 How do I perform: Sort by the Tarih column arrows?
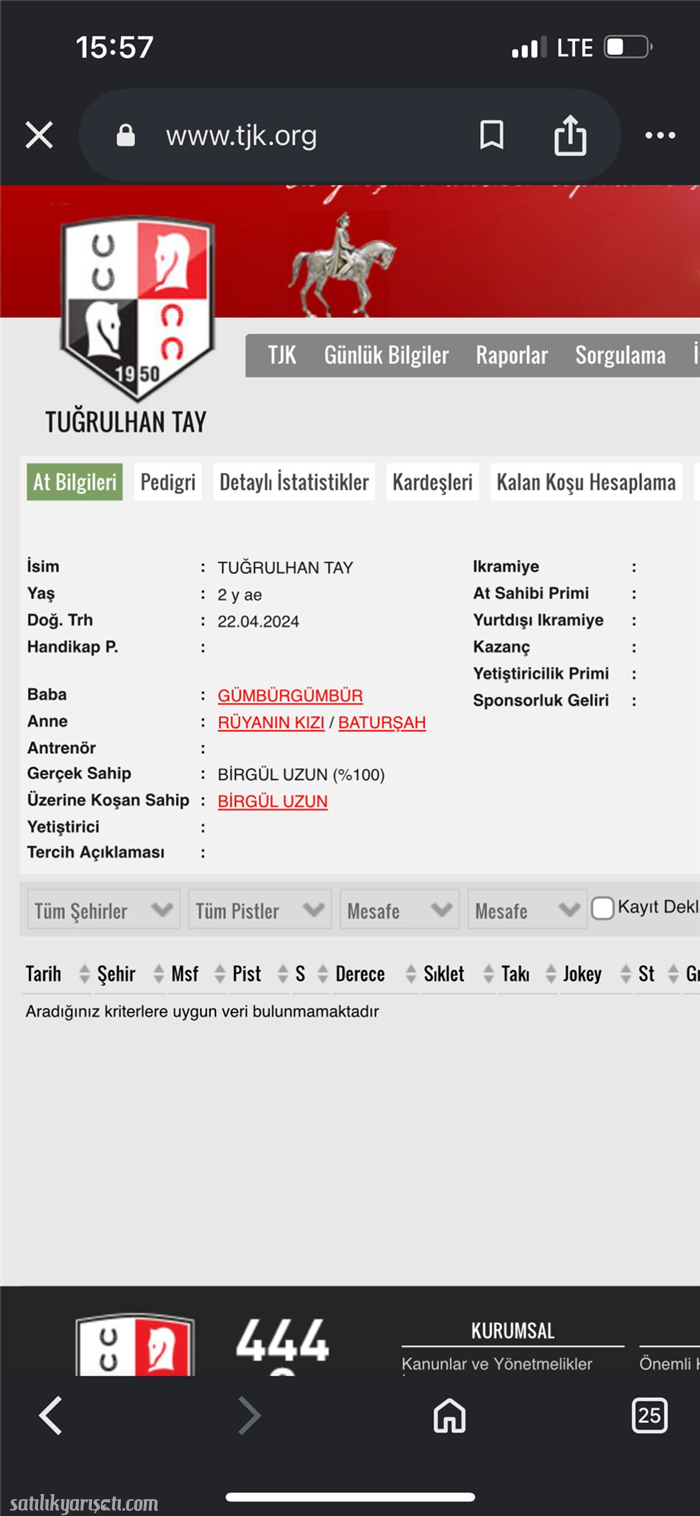84,974
